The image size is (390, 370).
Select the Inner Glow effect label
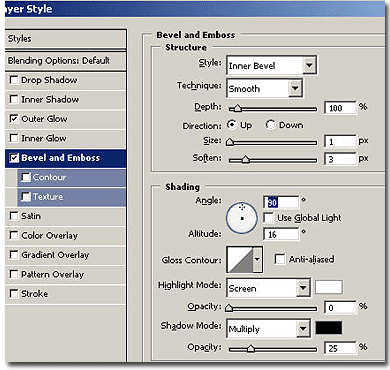(44, 138)
